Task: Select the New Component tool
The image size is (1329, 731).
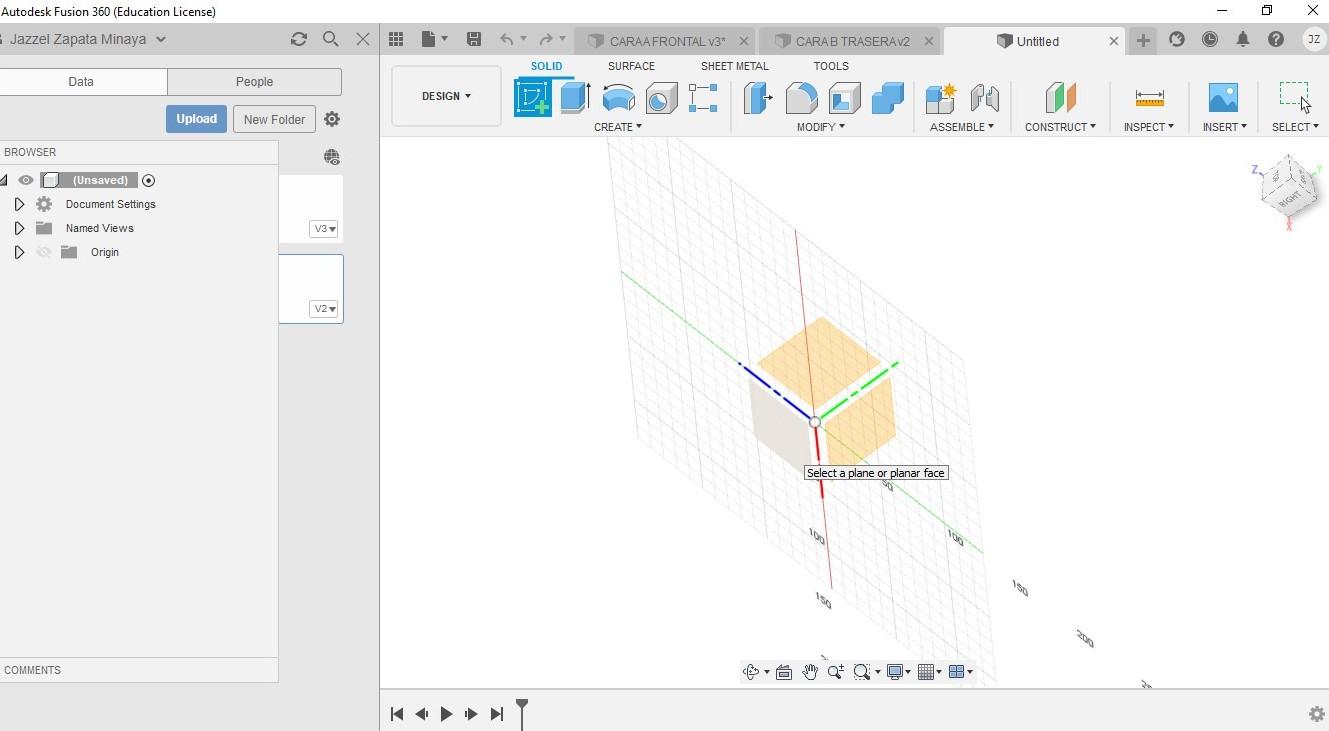Action: tap(941, 98)
